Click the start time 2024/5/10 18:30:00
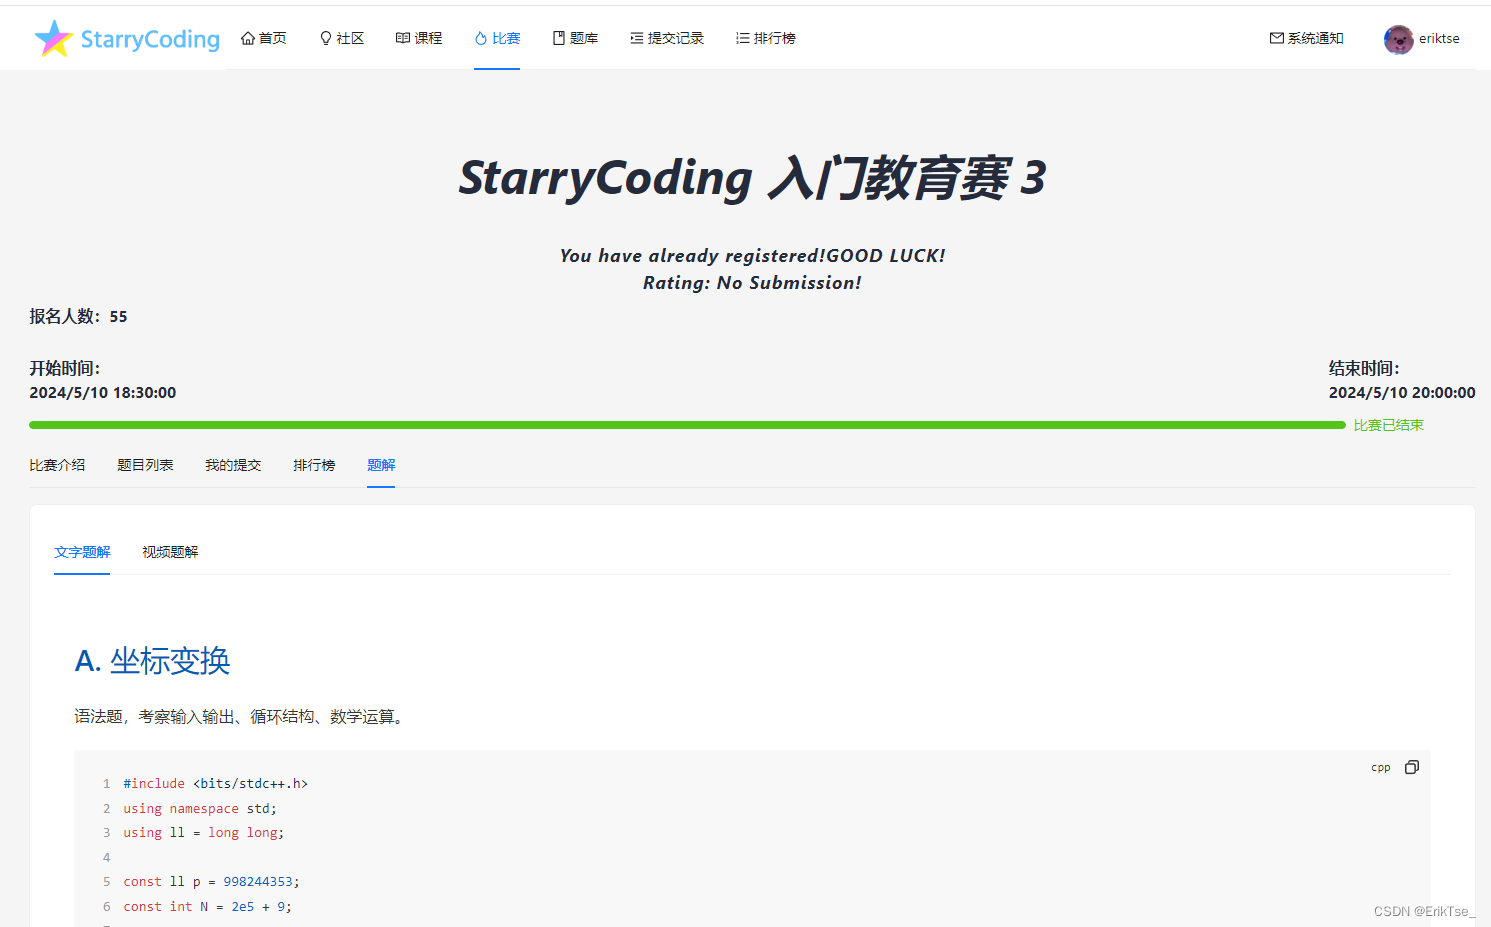The width and height of the screenshot is (1491, 927). pos(103,393)
